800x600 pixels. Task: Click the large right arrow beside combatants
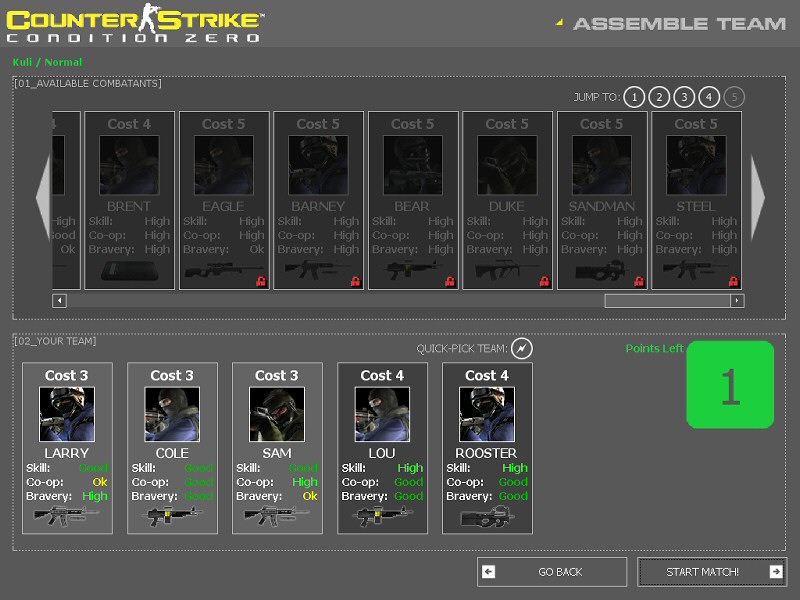pos(757,197)
